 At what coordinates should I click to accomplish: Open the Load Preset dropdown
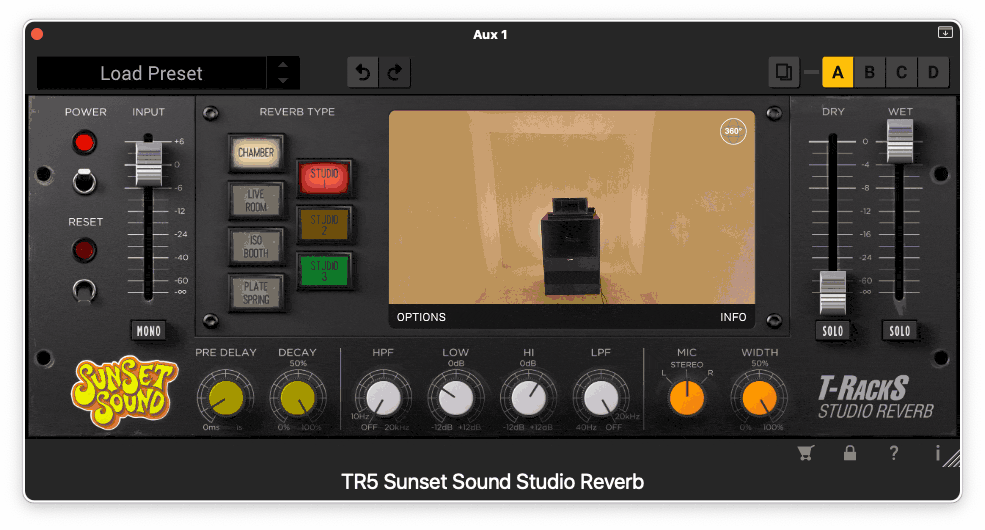[151, 73]
